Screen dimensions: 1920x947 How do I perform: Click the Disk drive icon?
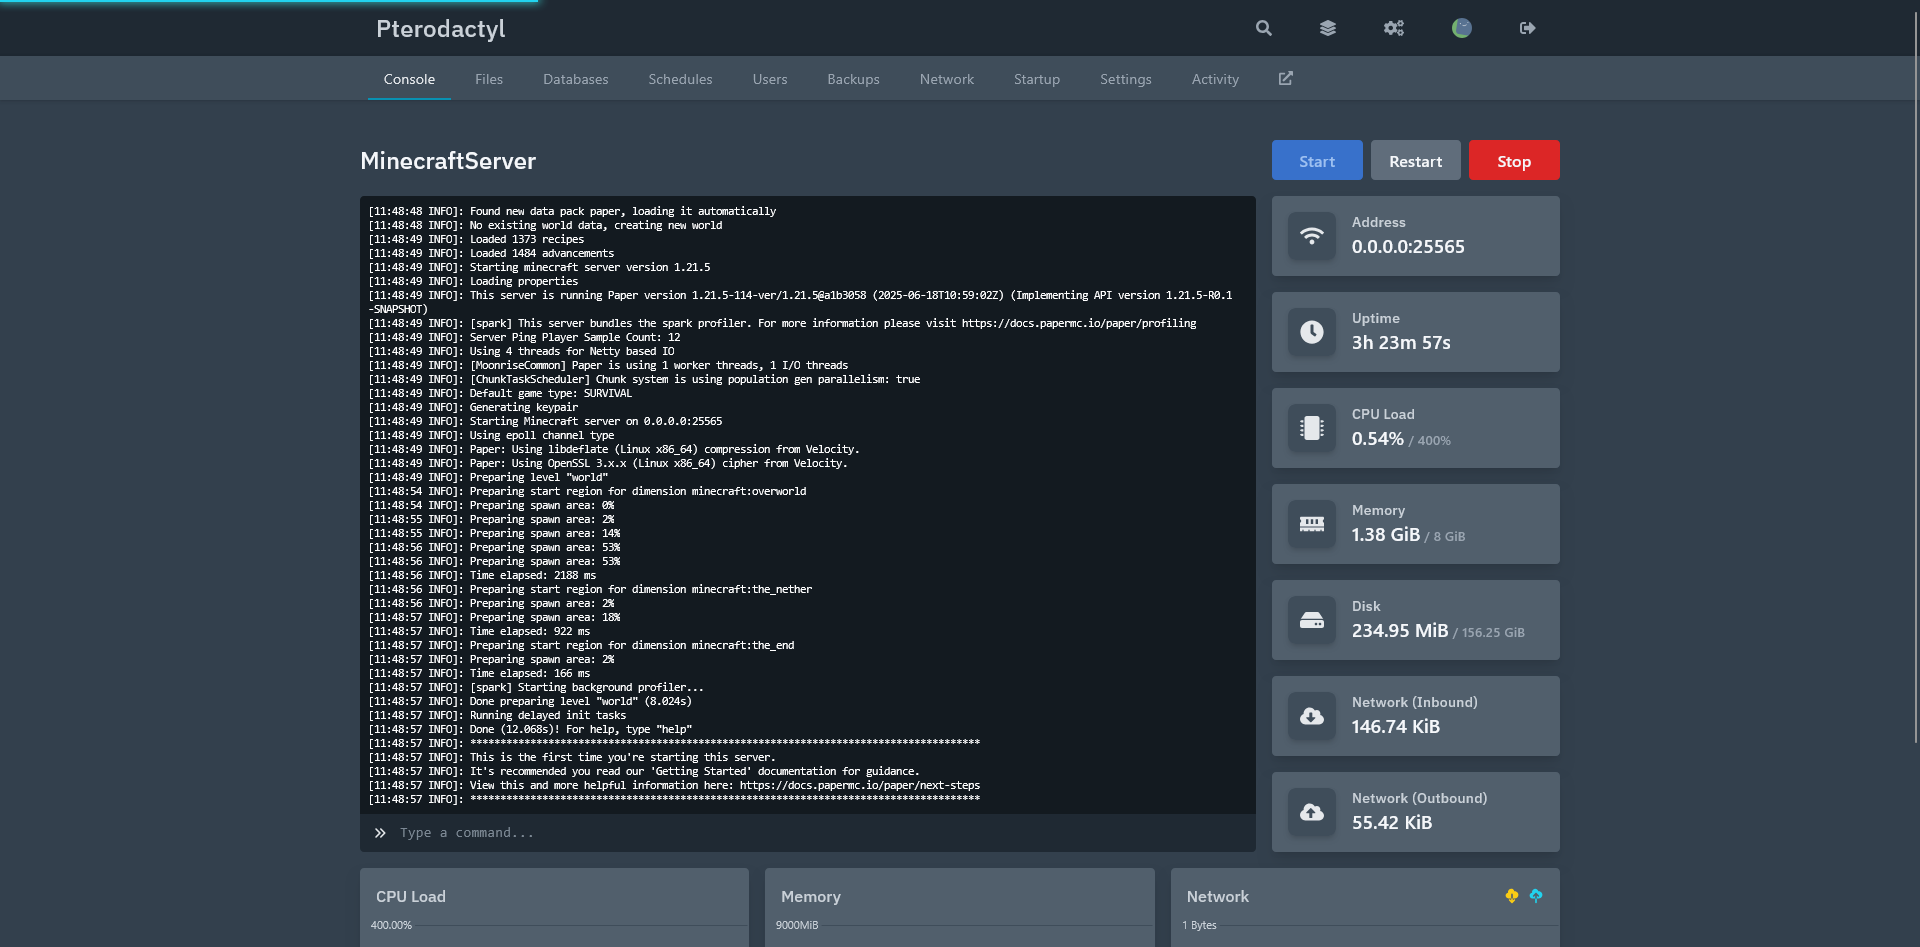point(1312,620)
